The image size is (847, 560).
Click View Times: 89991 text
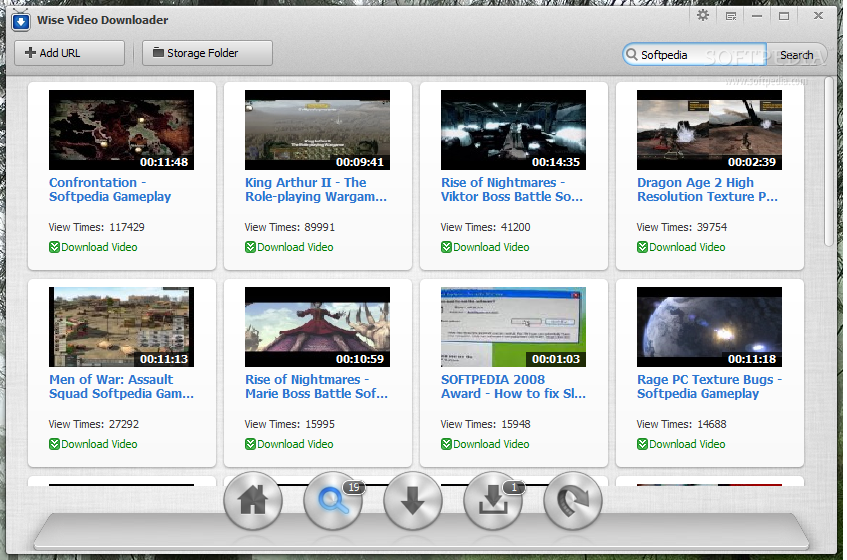coord(290,227)
